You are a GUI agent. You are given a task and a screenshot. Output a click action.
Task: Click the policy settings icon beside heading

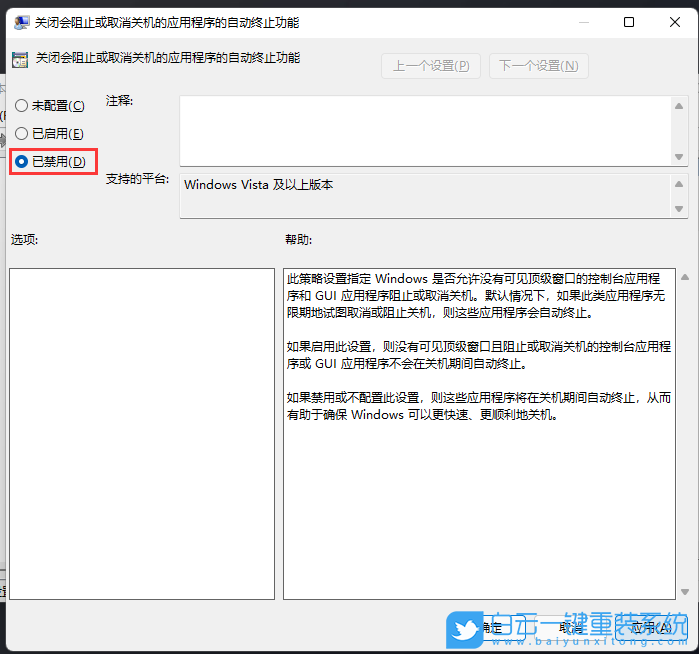[20, 60]
